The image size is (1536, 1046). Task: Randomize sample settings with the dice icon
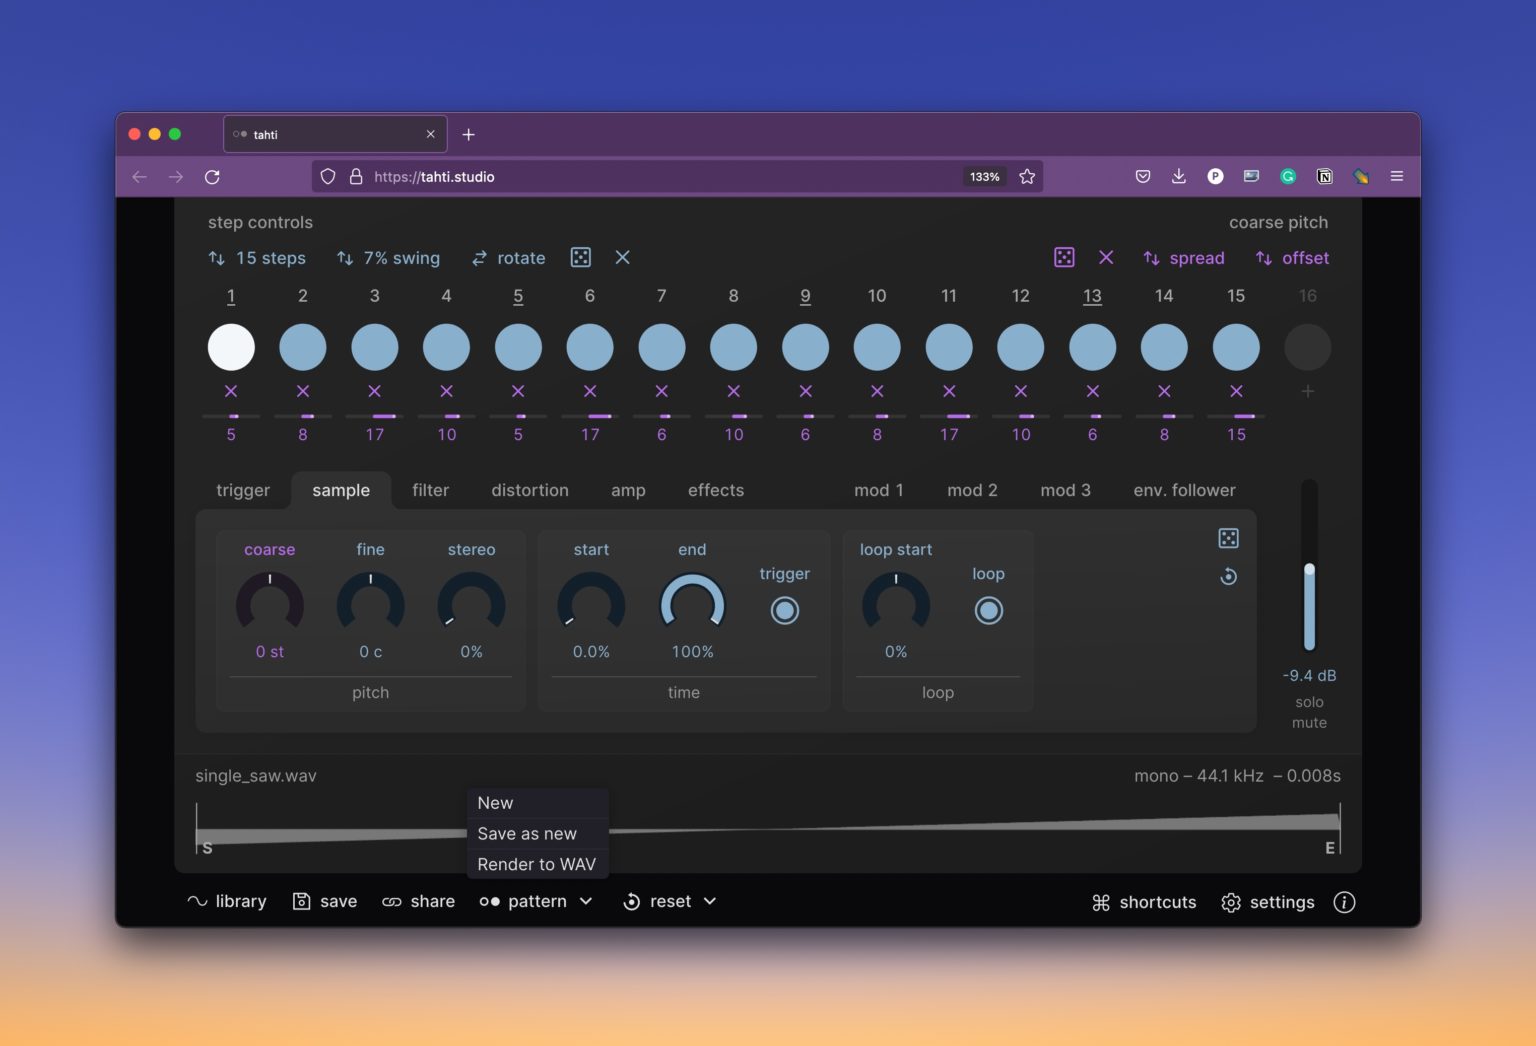tap(1228, 537)
